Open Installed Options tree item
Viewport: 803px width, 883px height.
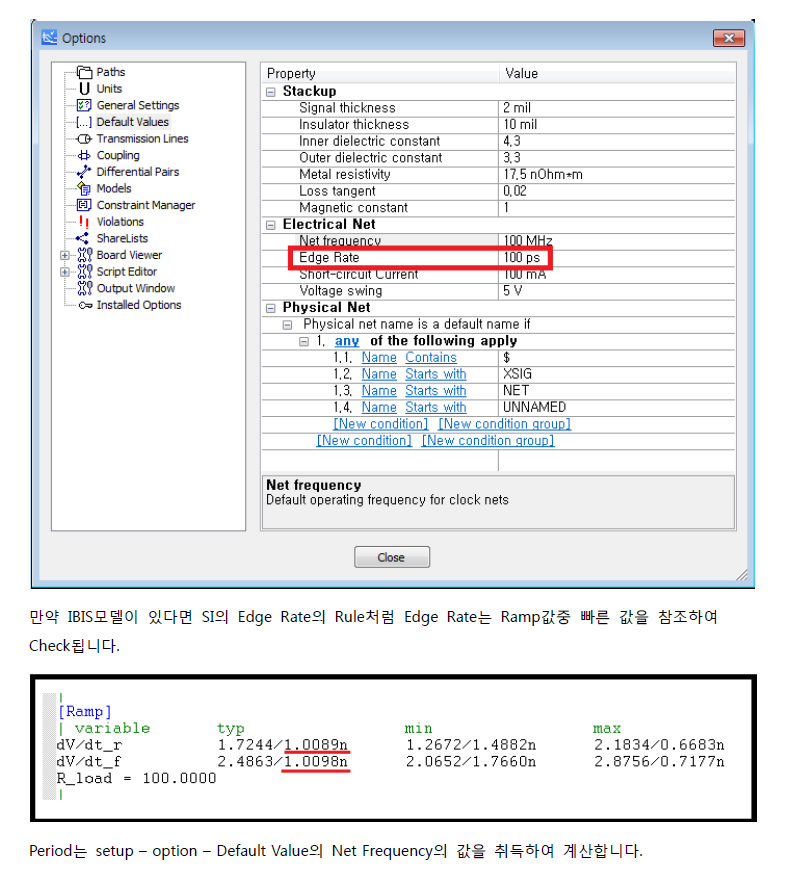pos(138,305)
